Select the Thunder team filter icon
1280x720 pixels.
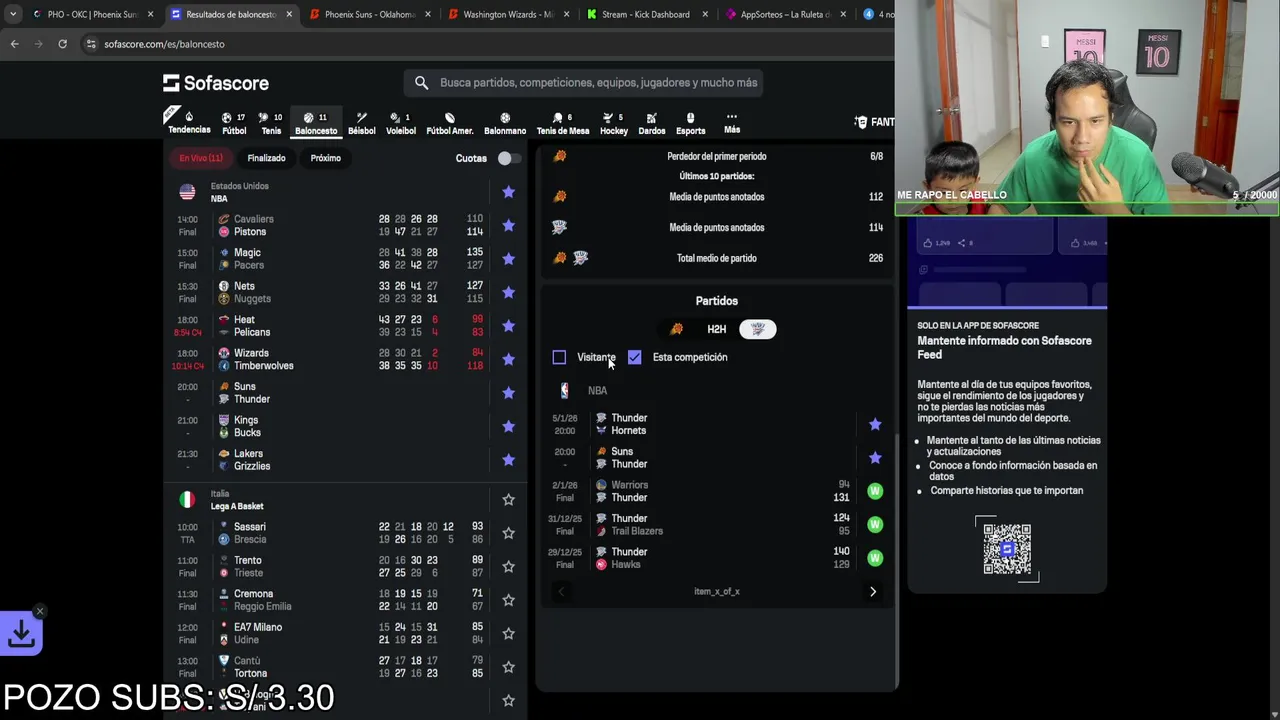coord(758,329)
